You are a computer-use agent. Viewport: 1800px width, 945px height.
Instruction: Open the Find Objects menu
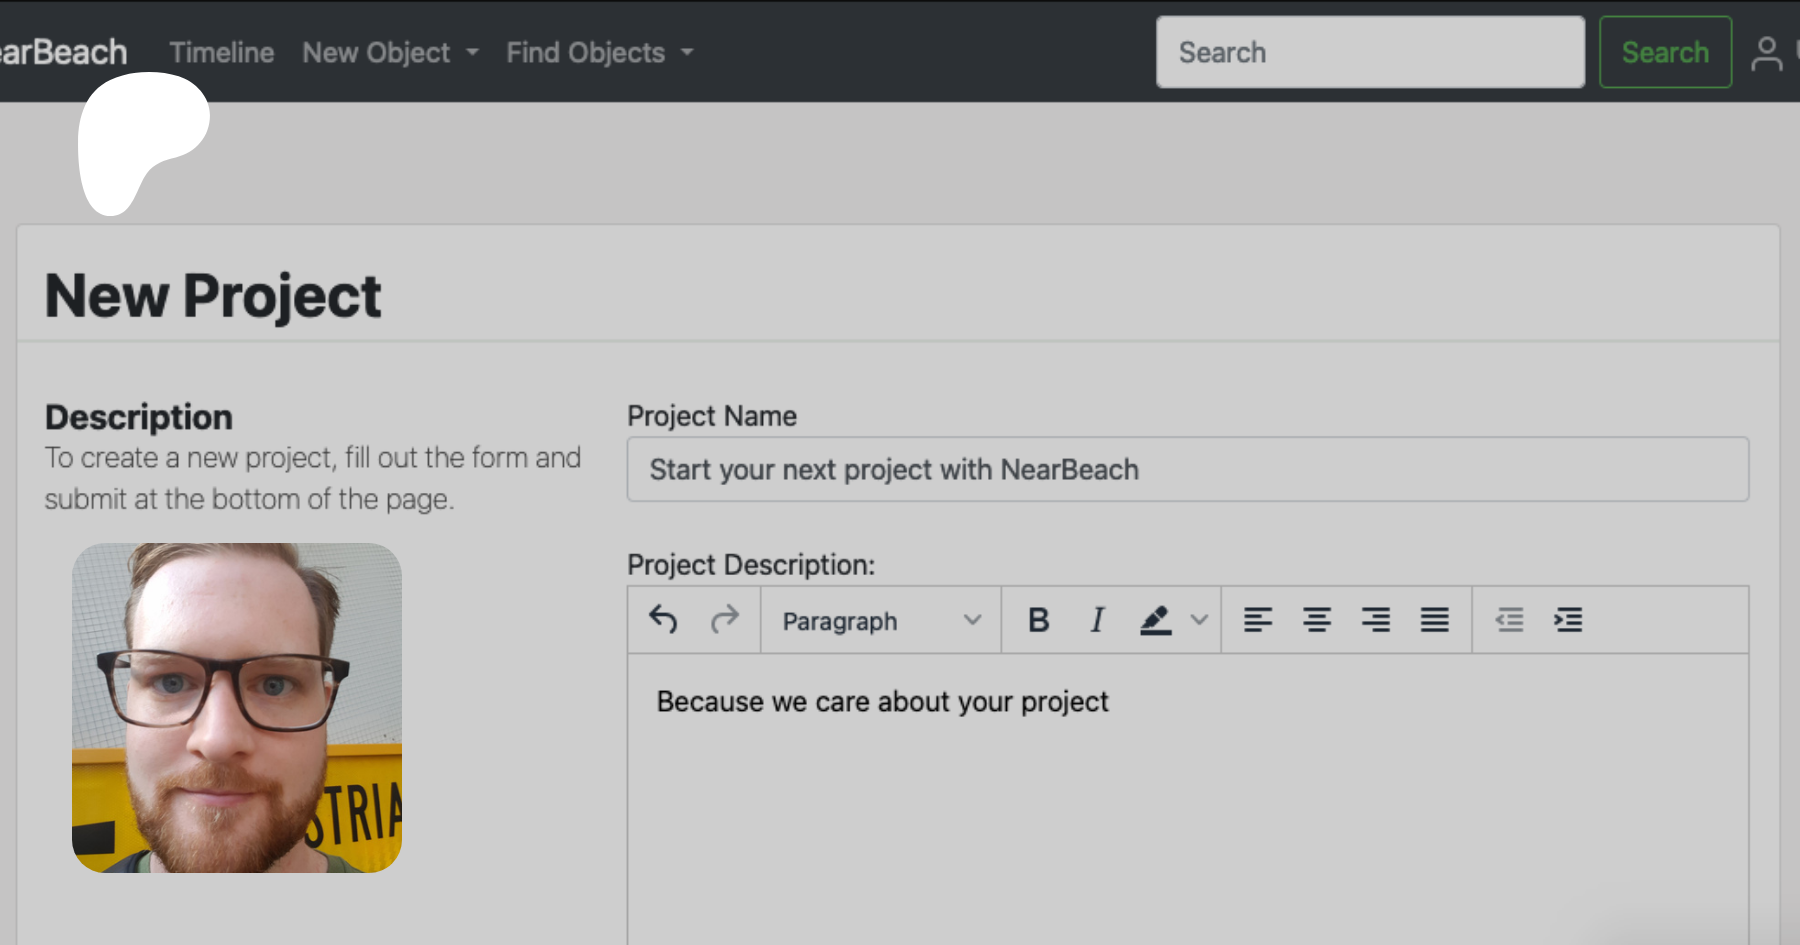[x=599, y=53]
